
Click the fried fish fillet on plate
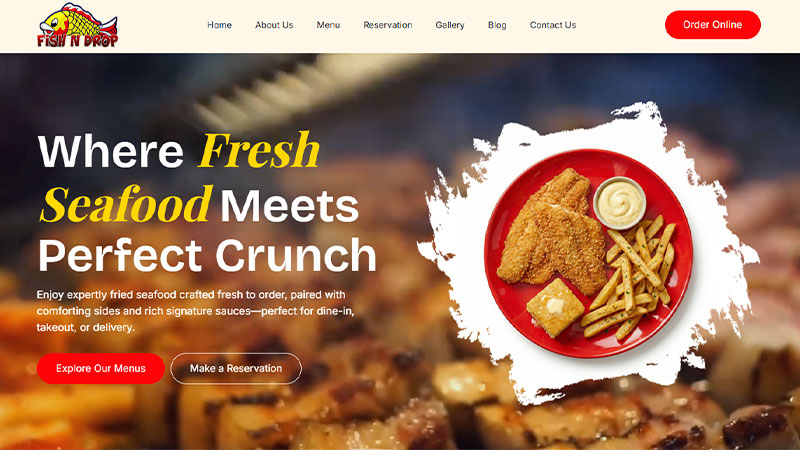(553, 232)
